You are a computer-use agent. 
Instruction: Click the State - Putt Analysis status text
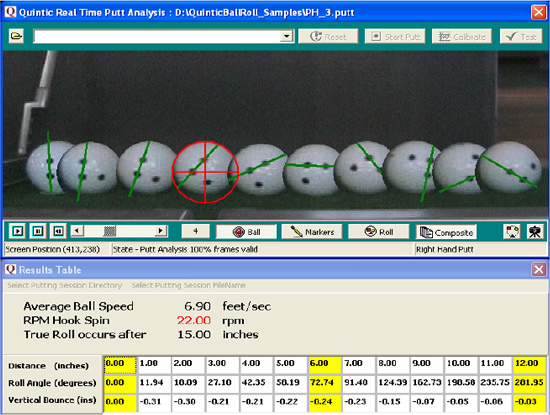185,249
